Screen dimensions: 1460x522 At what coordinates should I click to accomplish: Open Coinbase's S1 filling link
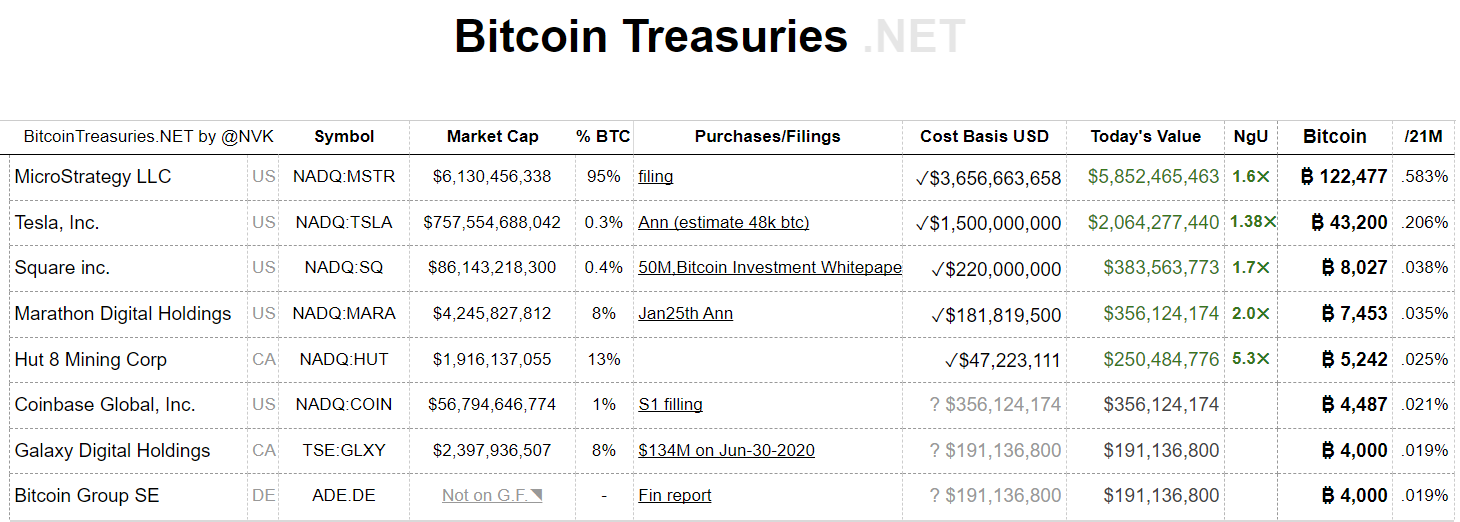670,404
